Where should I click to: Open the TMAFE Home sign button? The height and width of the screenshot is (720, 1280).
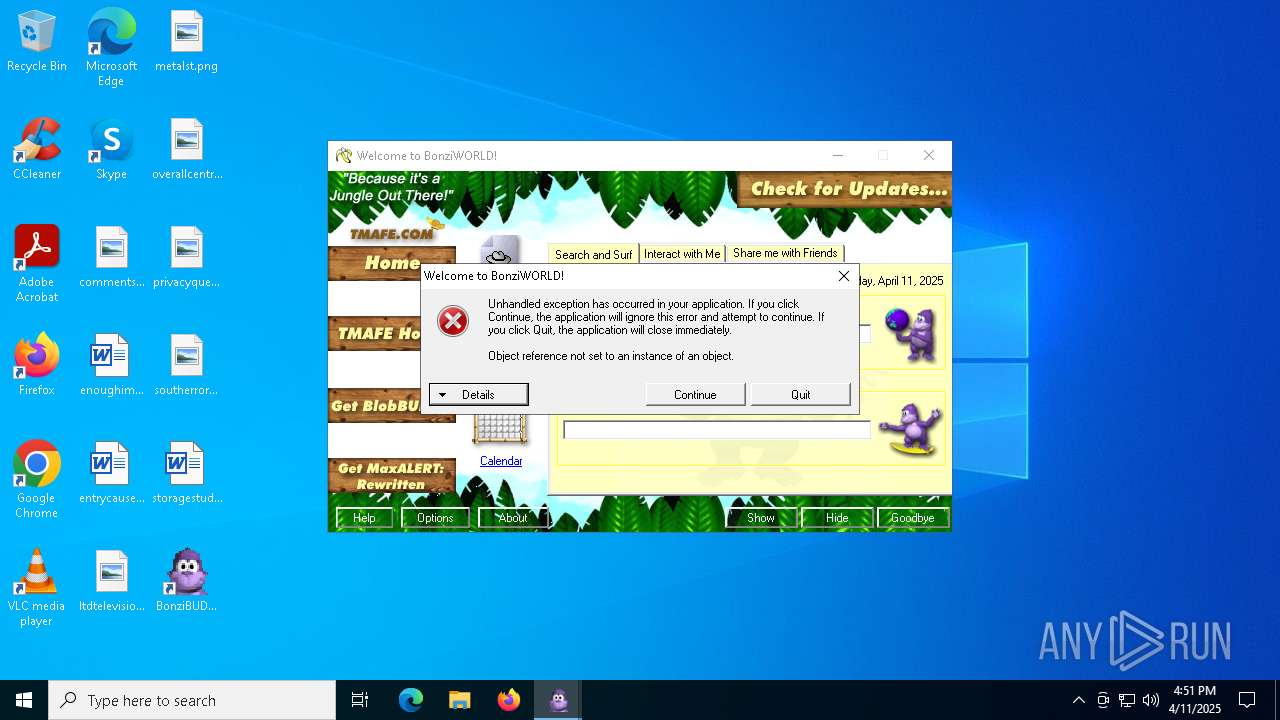376,333
